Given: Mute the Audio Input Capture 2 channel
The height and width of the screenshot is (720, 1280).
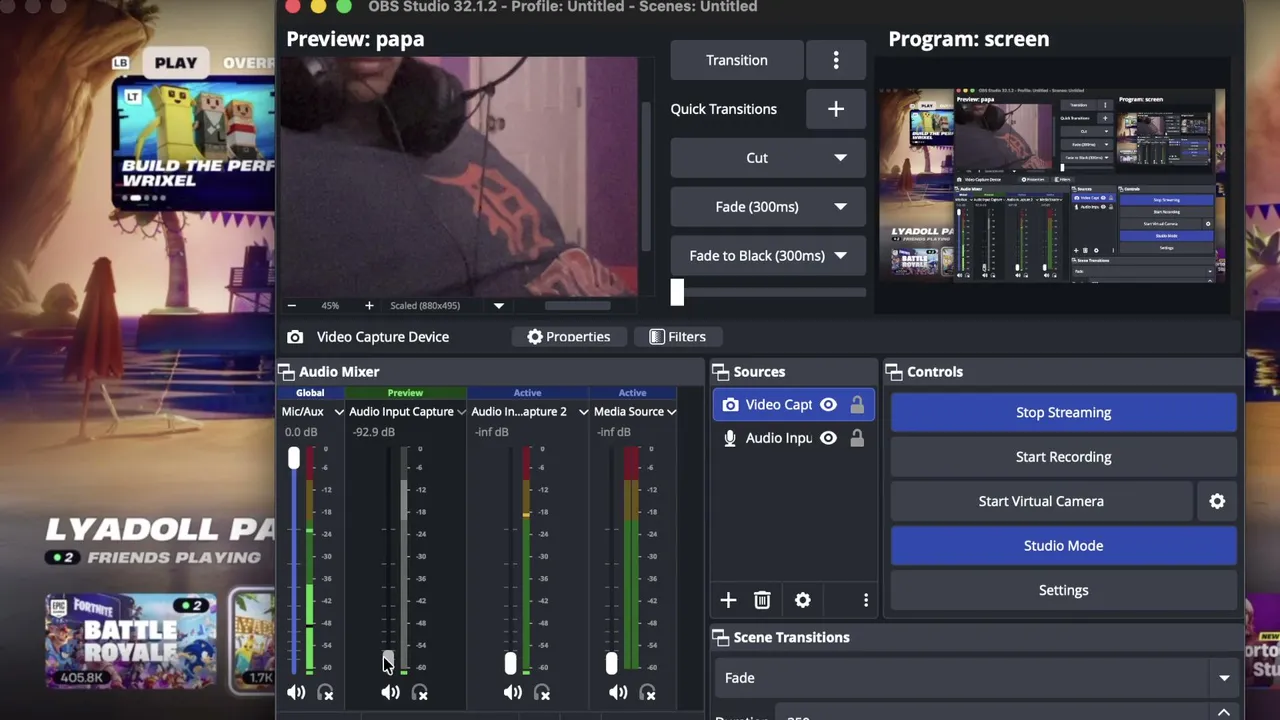Looking at the screenshot, I should (513, 692).
